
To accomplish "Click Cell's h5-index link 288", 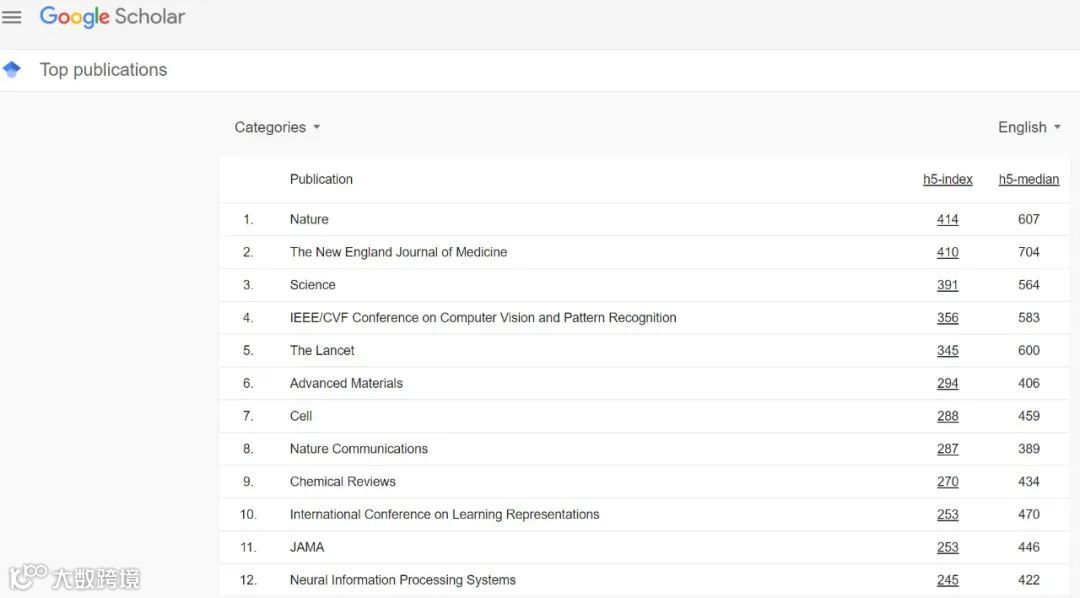I will (x=947, y=416).
